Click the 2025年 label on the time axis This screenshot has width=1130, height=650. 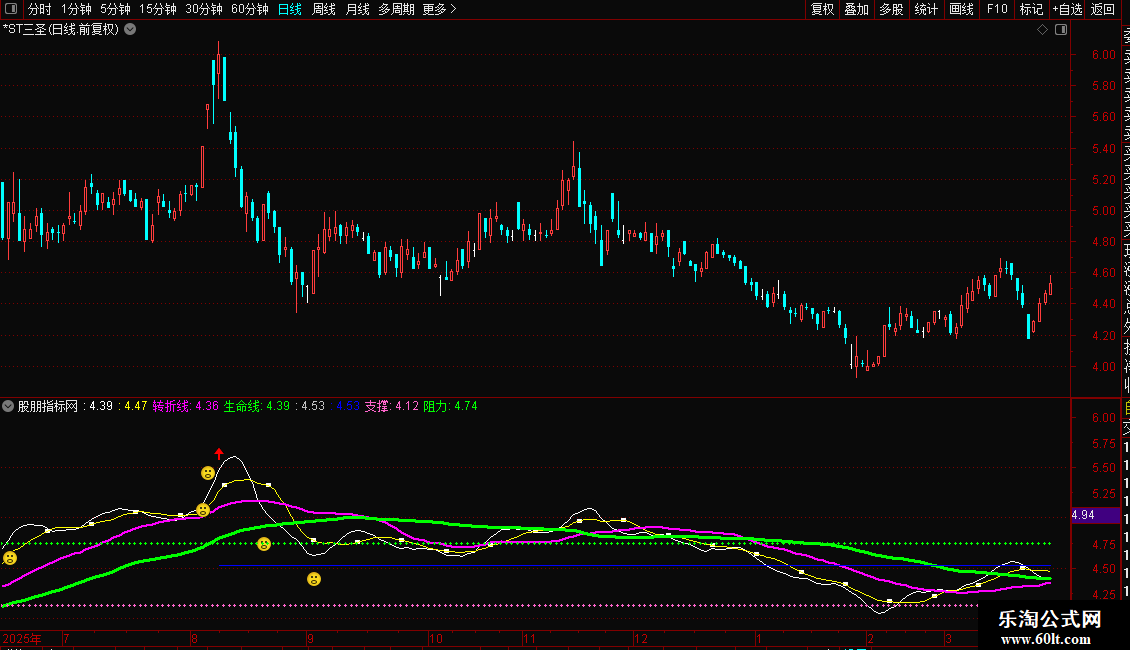pos(22,638)
